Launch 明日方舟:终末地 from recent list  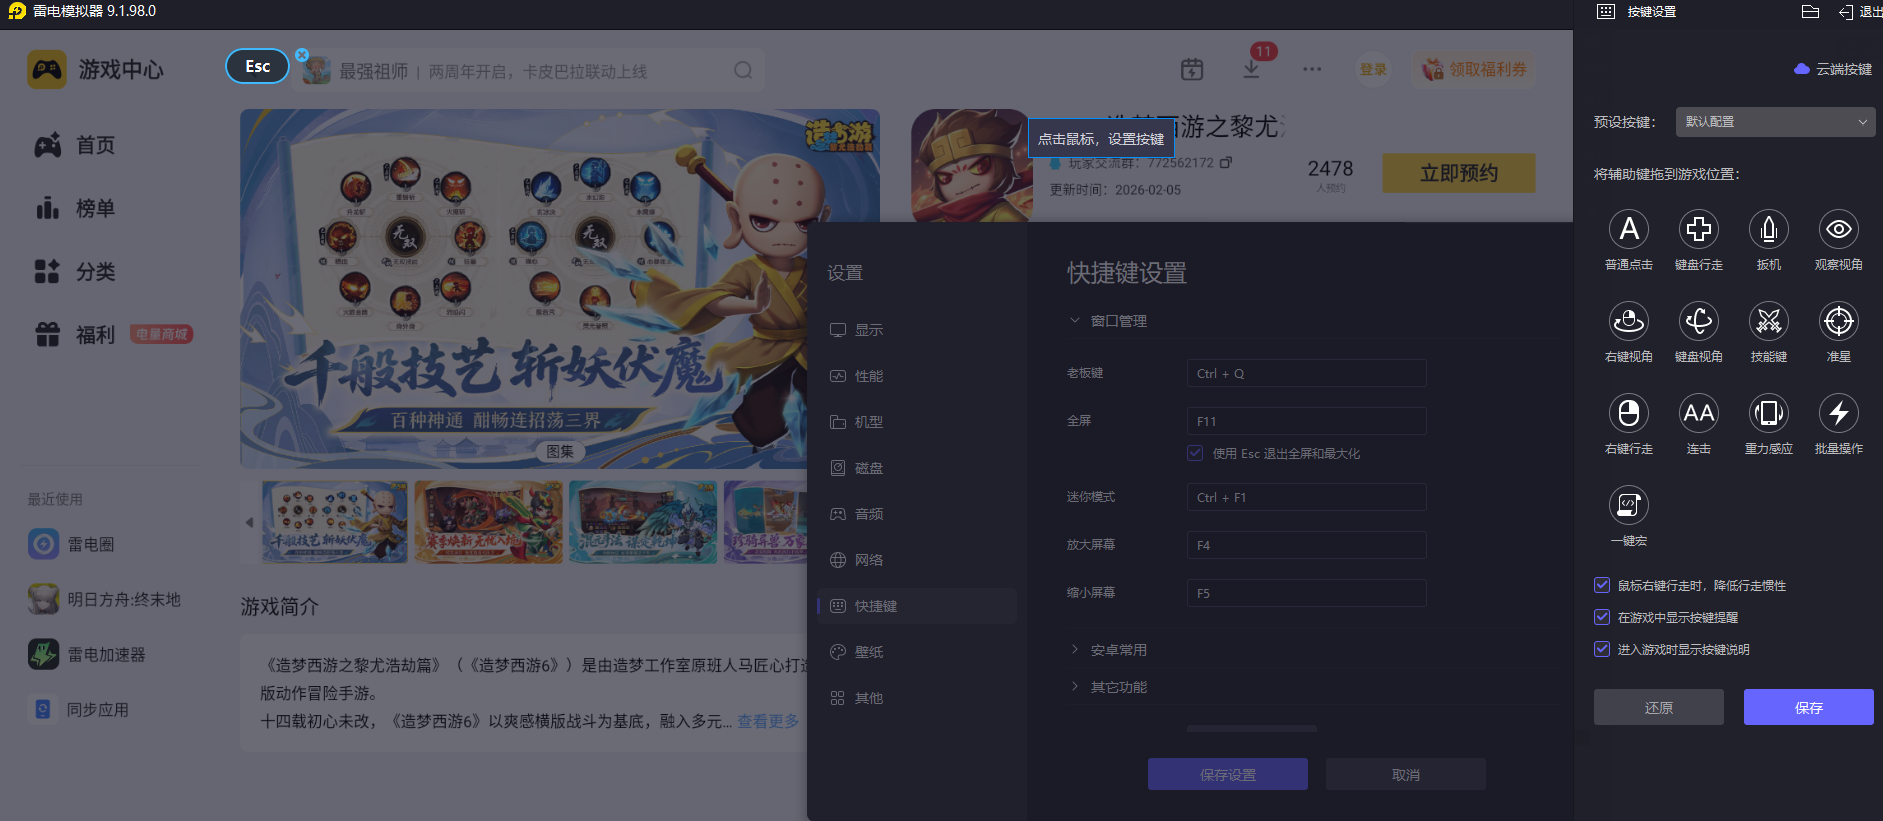104,599
